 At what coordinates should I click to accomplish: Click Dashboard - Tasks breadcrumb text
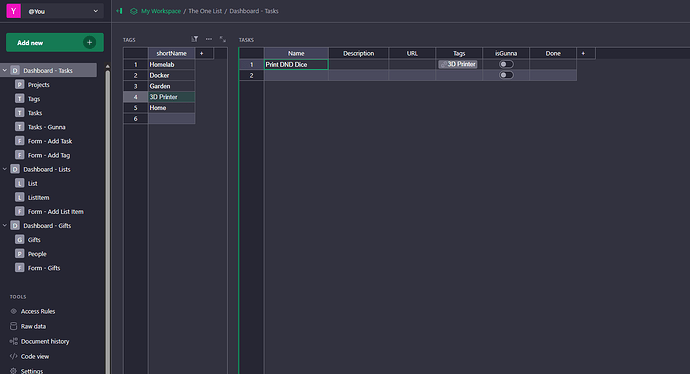(x=254, y=11)
